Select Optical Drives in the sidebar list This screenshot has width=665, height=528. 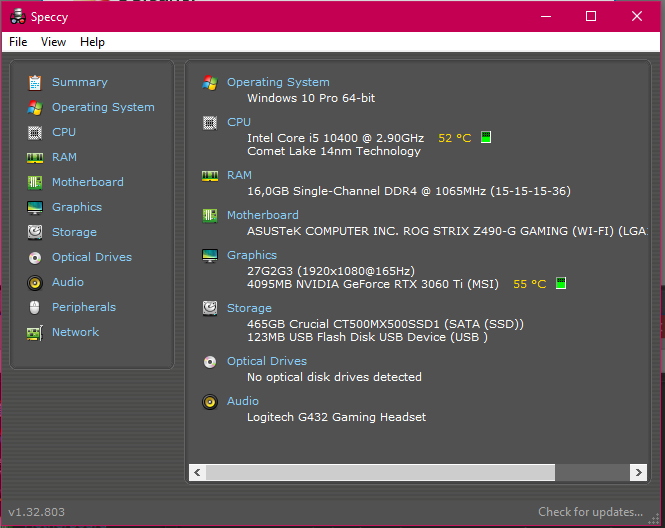coord(92,257)
